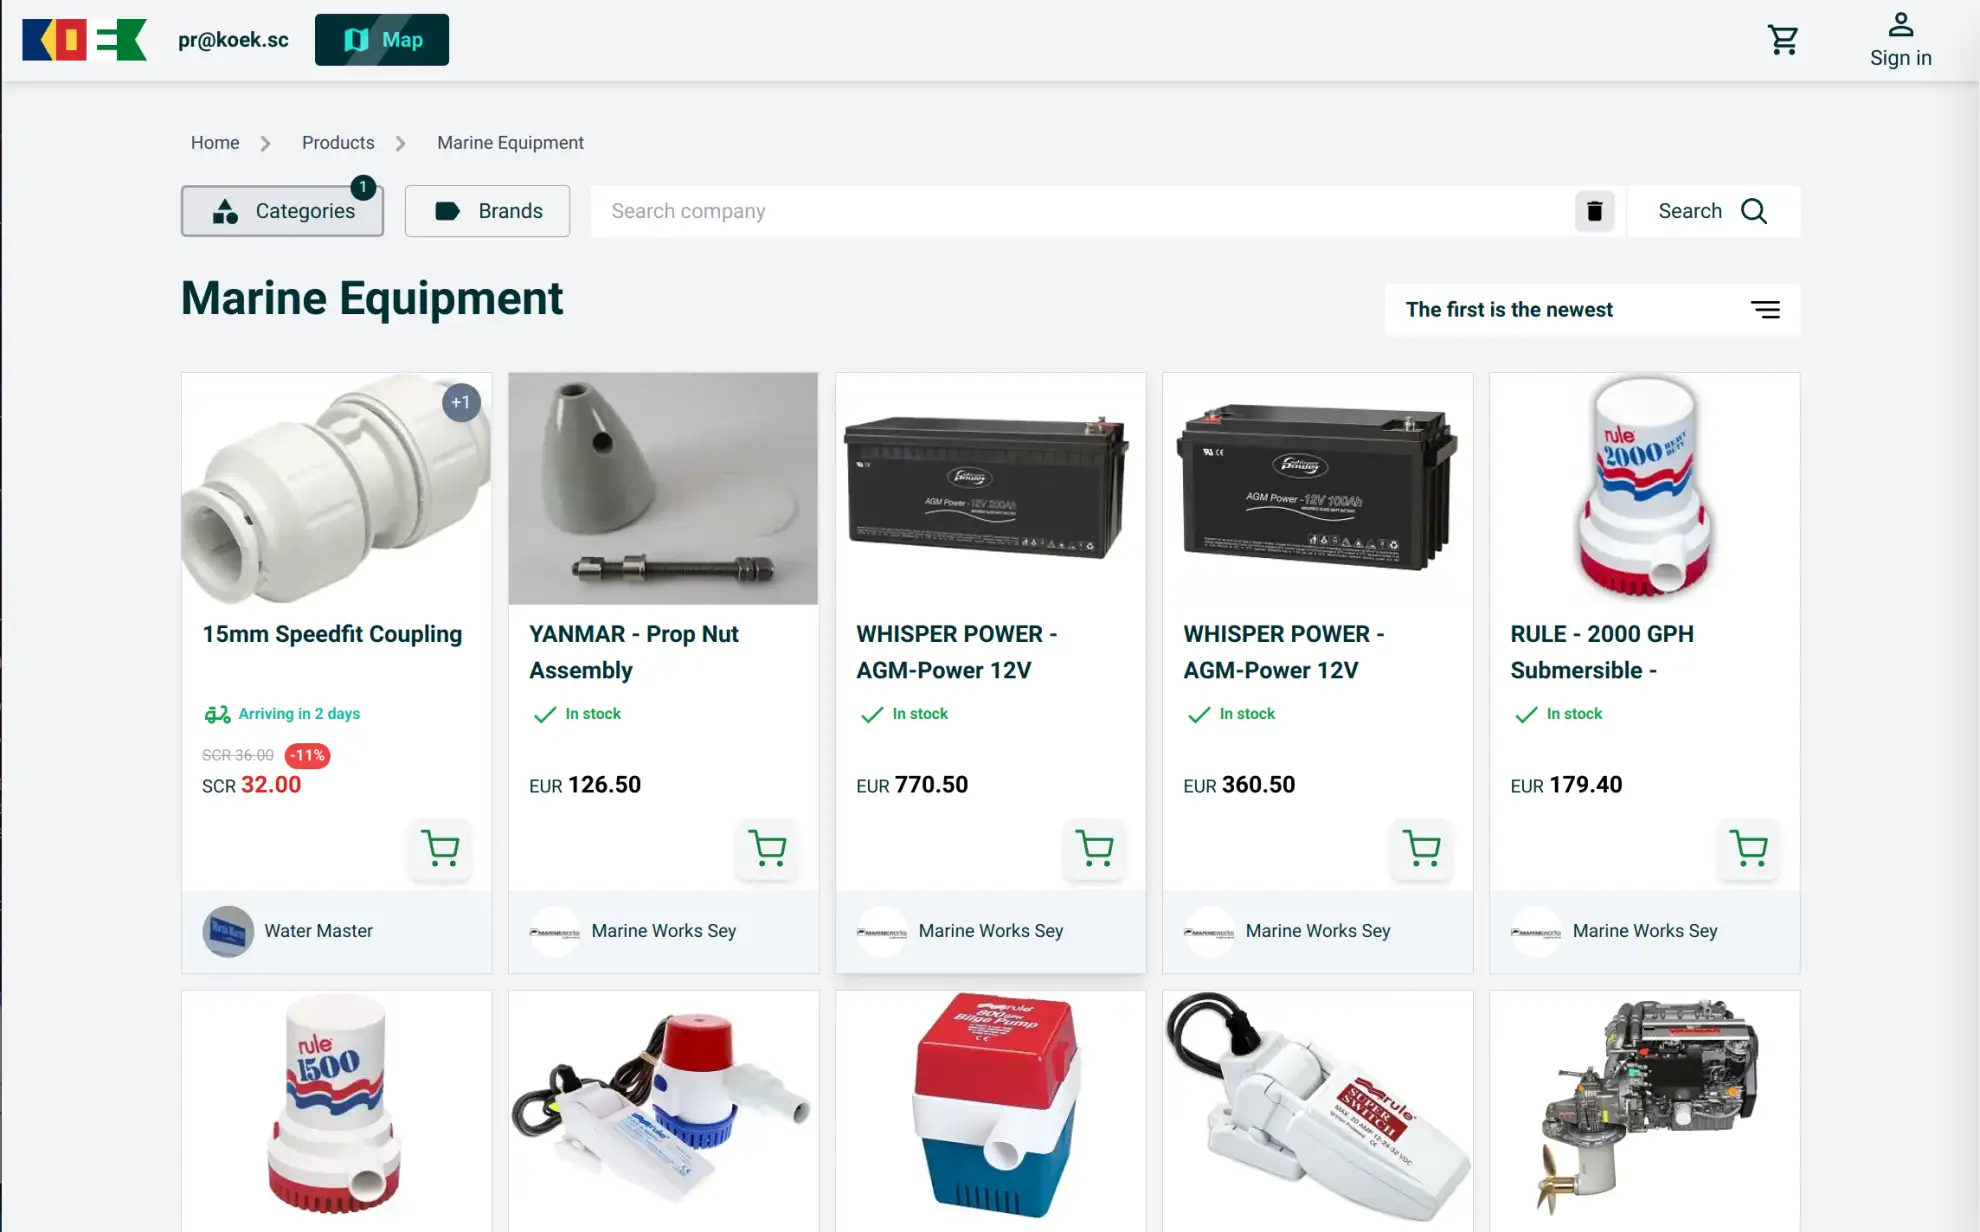The width and height of the screenshot is (1980, 1232).
Task: Go to Home breadcrumb
Action: pyautogui.click(x=215, y=143)
